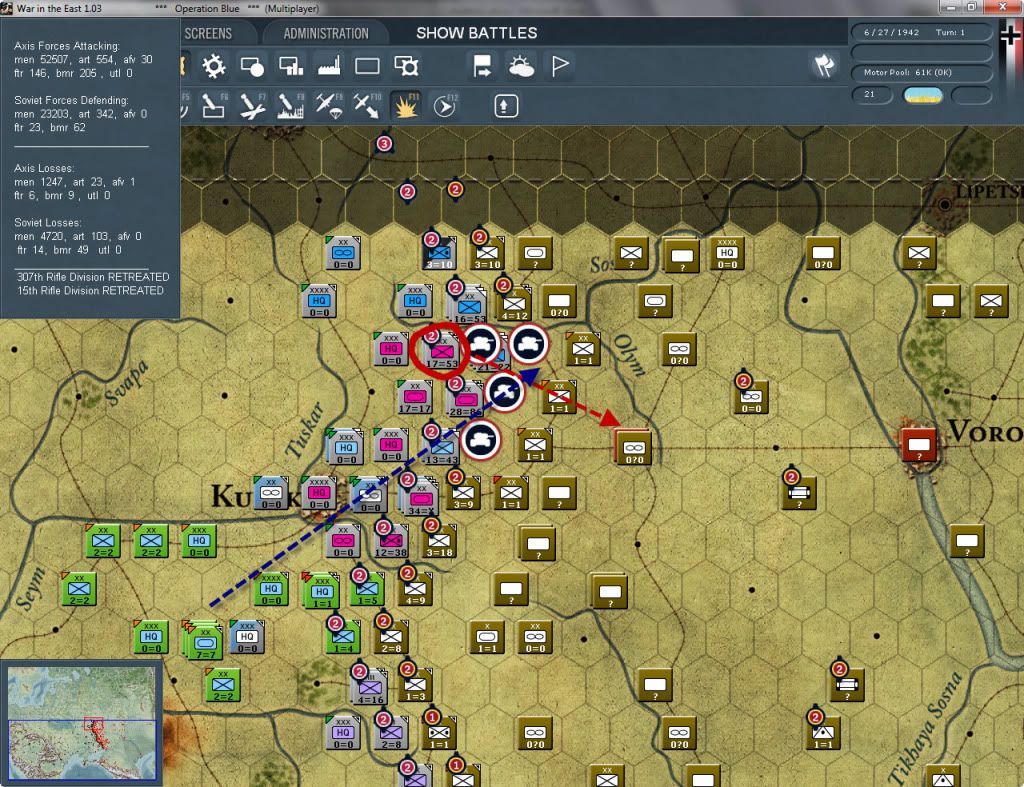Click the rectangle-with-circle map toolbar icon
Image resolution: width=1024 pixels, height=787 pixels.
(252, 66)
